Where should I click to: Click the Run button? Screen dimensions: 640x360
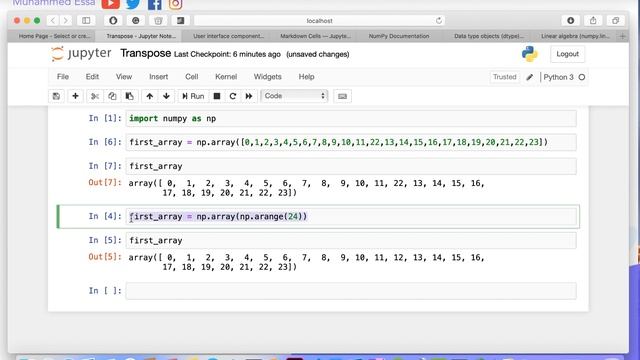point(193,96)
